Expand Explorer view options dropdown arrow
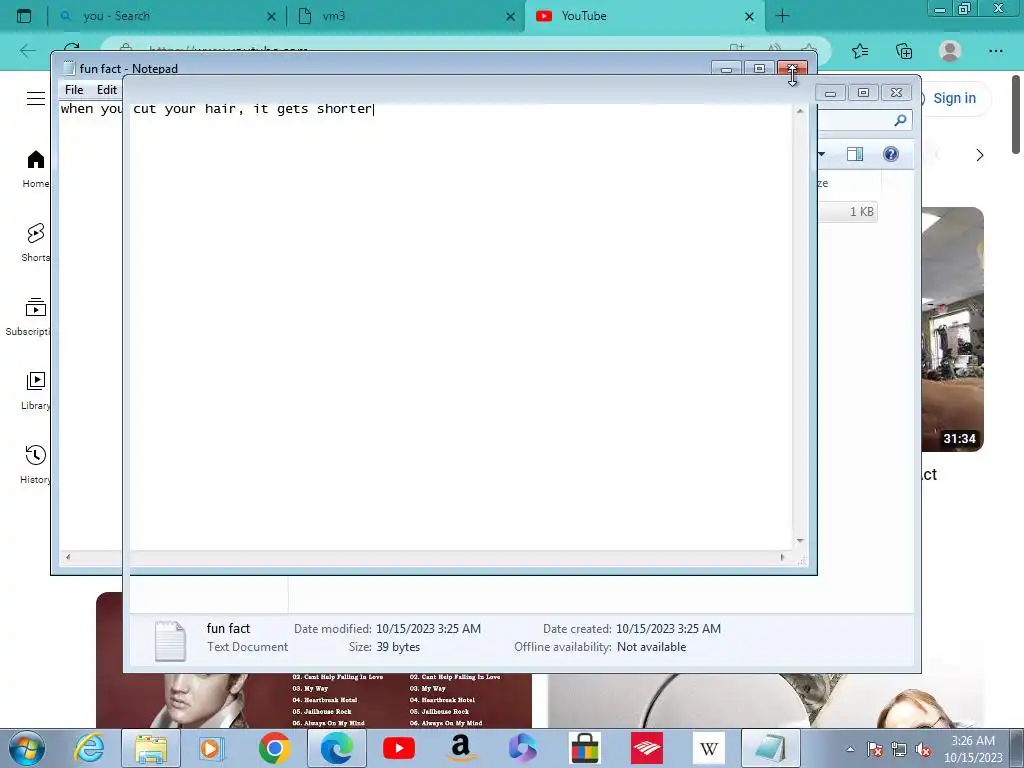This screenshot has width=1024, height=768. (822, 154)
